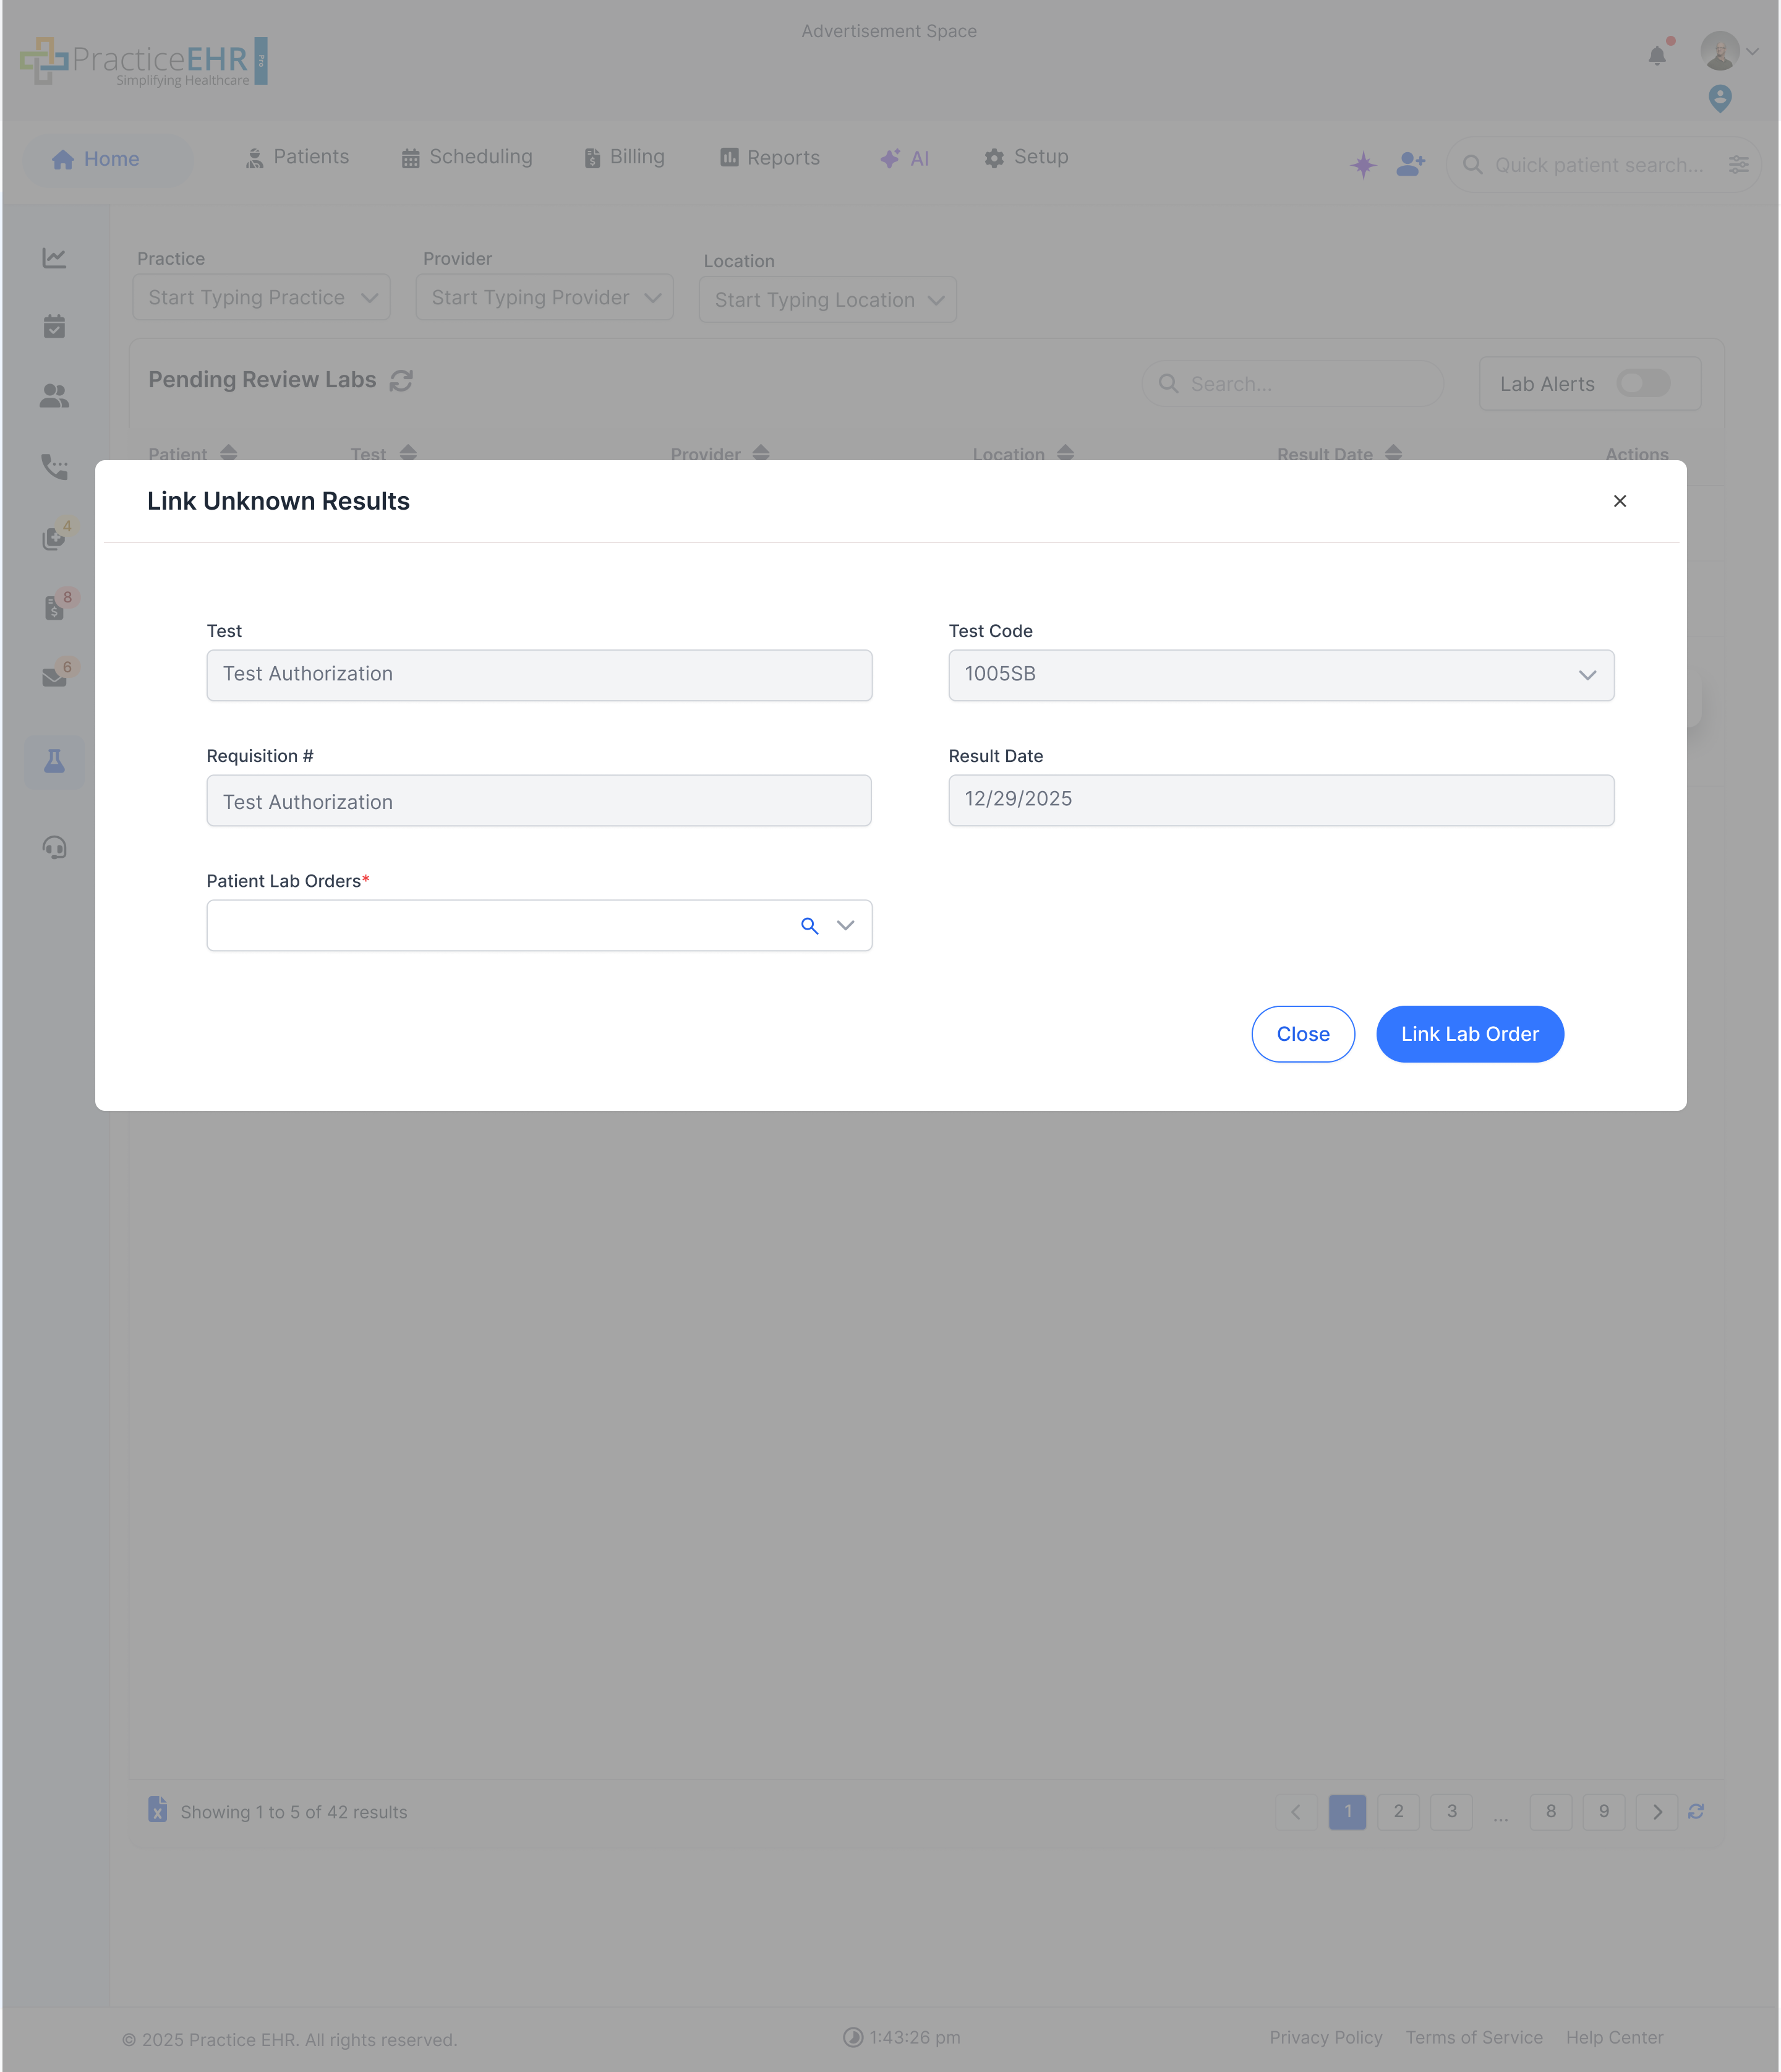Open the labs flask sidebar icon
Screen dimensions: 1781x2072
coord(54,762)
